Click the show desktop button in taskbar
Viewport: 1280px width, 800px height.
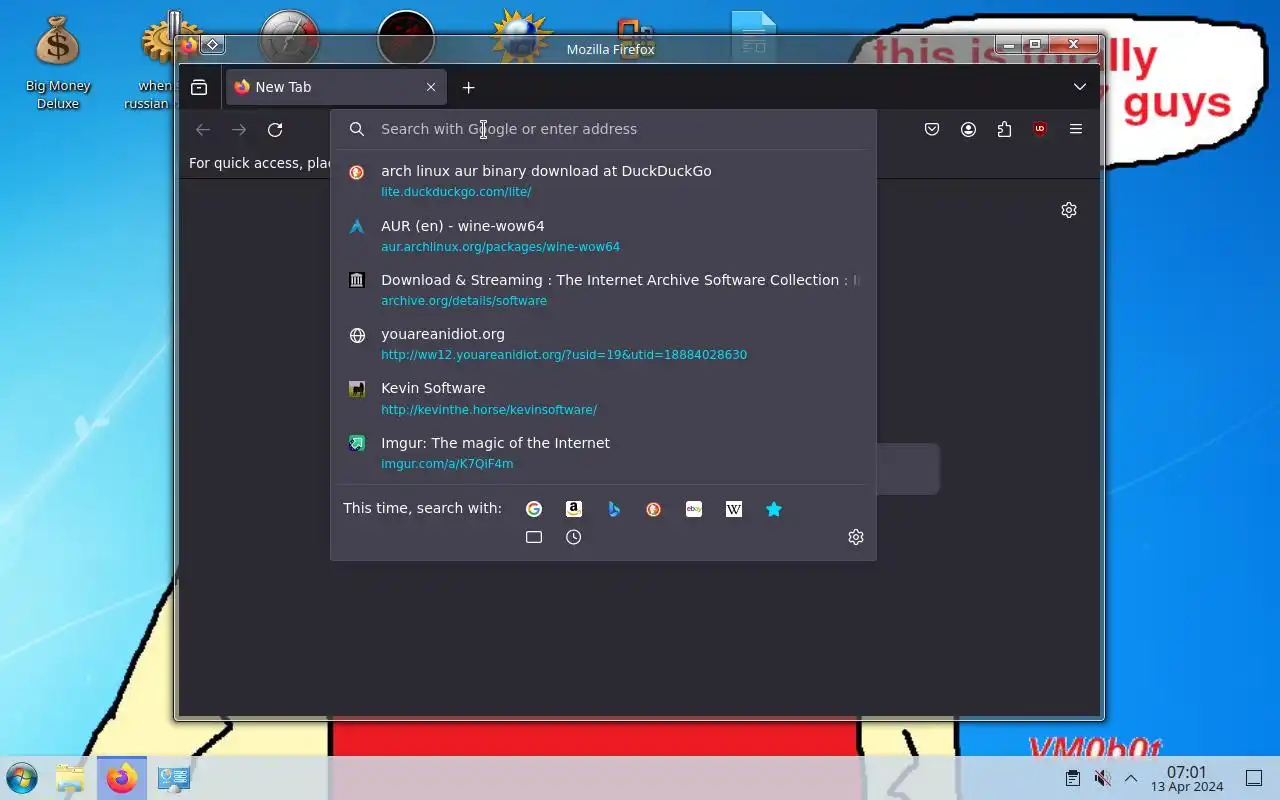point(1254,778)
